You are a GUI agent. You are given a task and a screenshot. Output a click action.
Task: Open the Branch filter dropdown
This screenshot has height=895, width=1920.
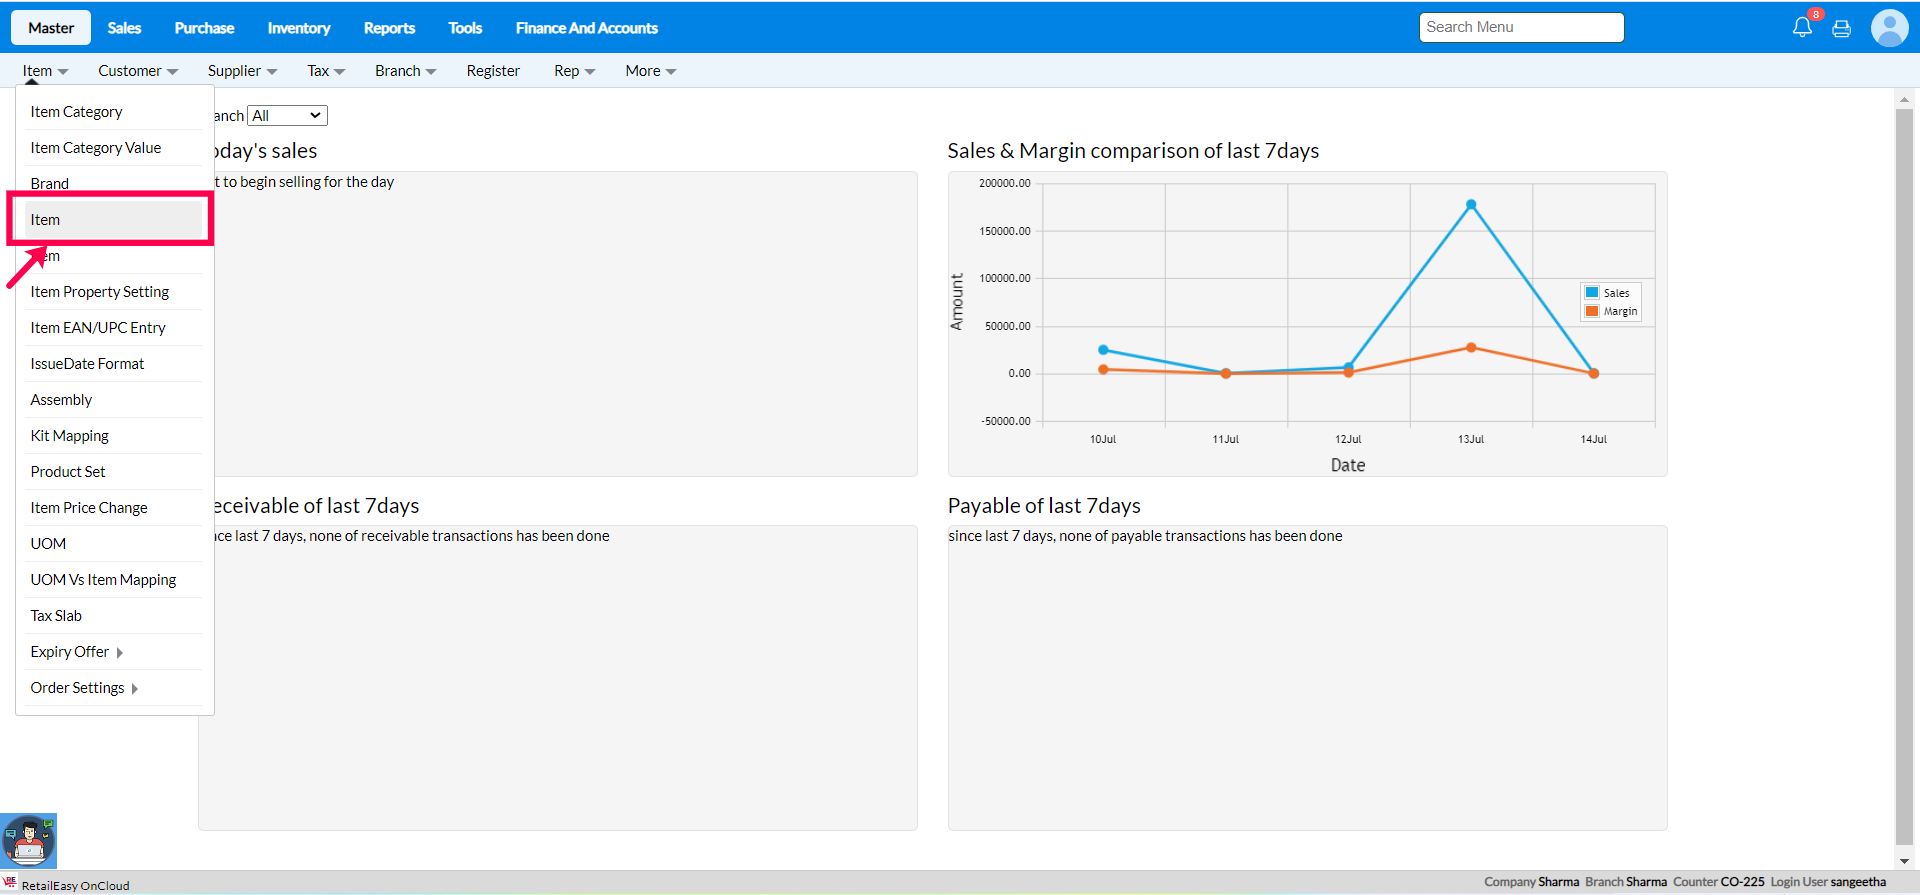287,116
